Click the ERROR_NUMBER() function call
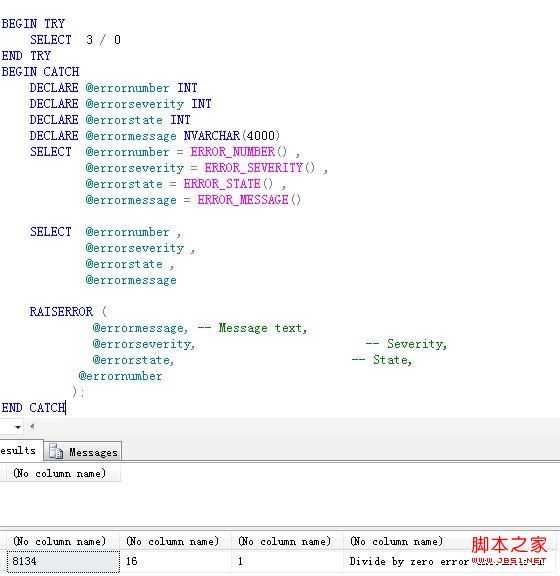 click(x=238, y=152)
